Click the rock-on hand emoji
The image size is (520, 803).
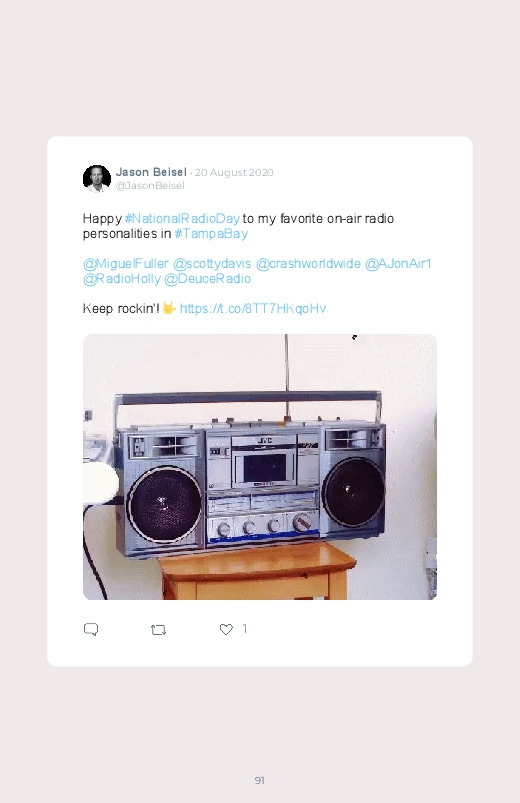[x=169, y=308]
